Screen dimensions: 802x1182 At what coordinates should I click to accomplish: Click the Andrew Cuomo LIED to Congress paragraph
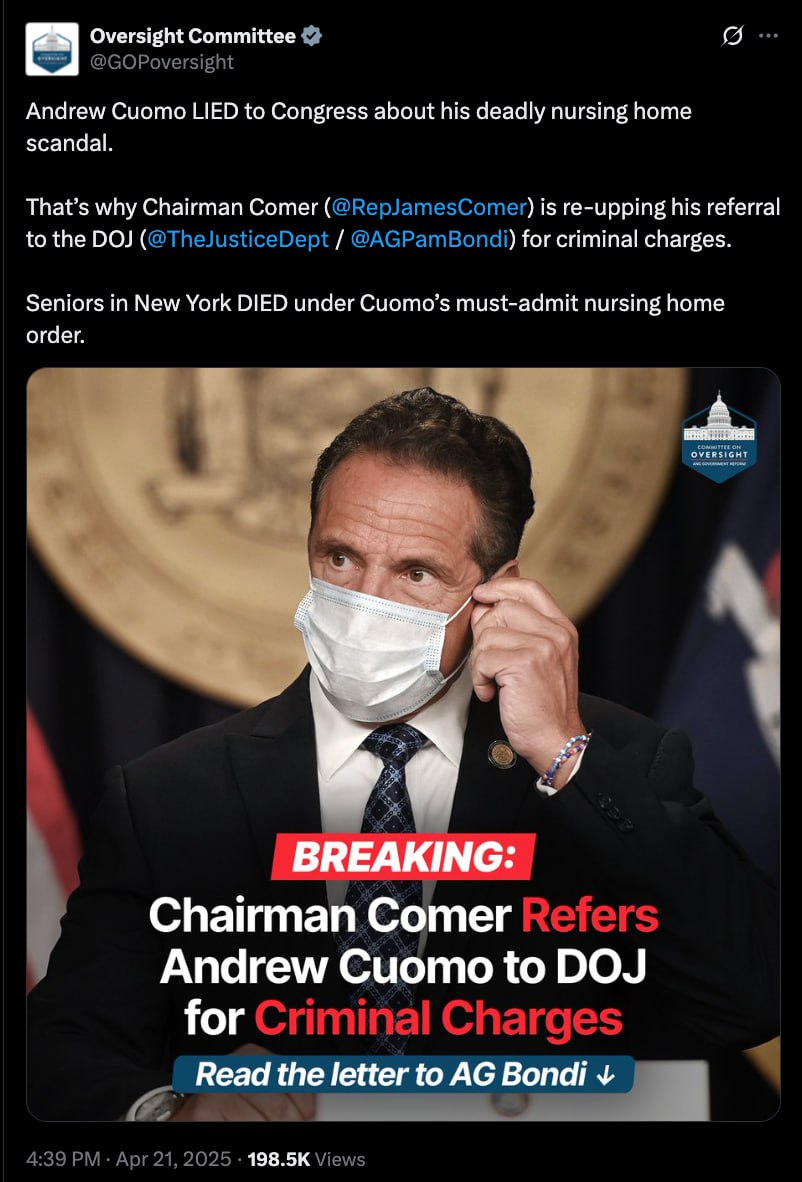coord(359,127)
